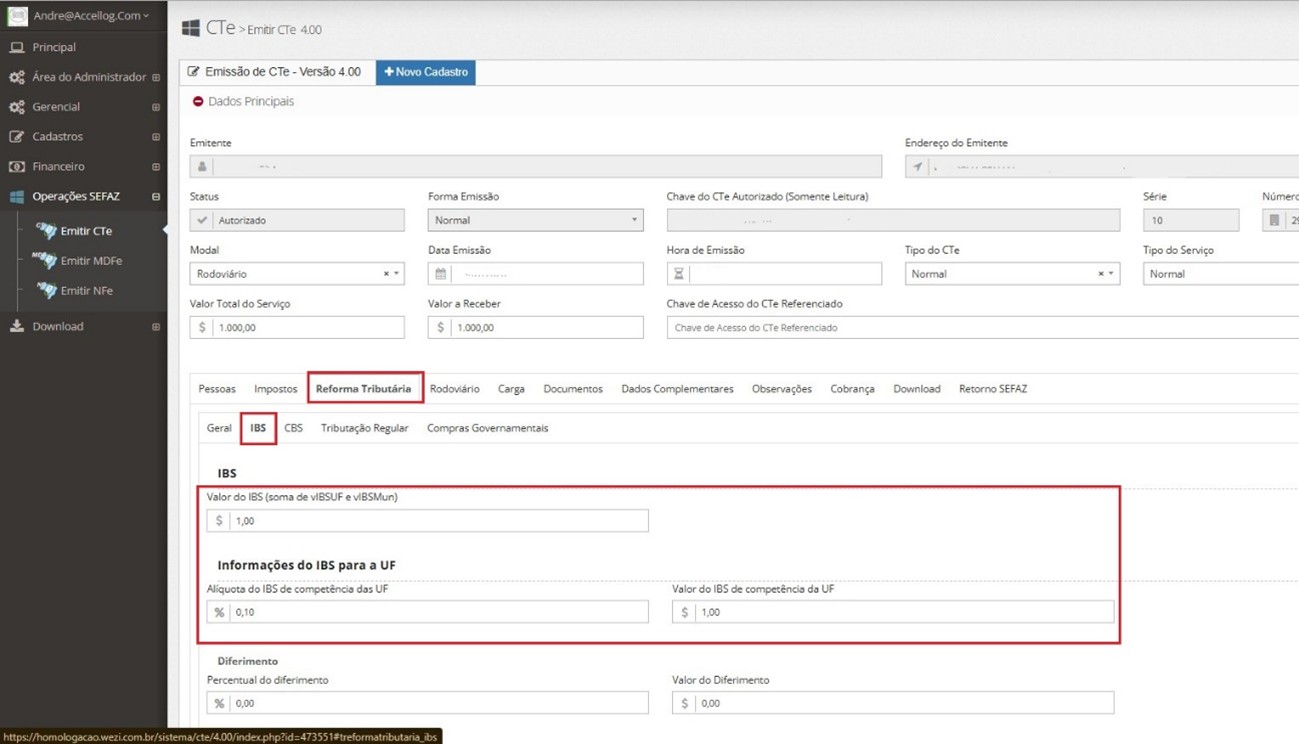1299x744 pixels.
Task: Click the Gerencial gears icon
Action: point(17,107)
